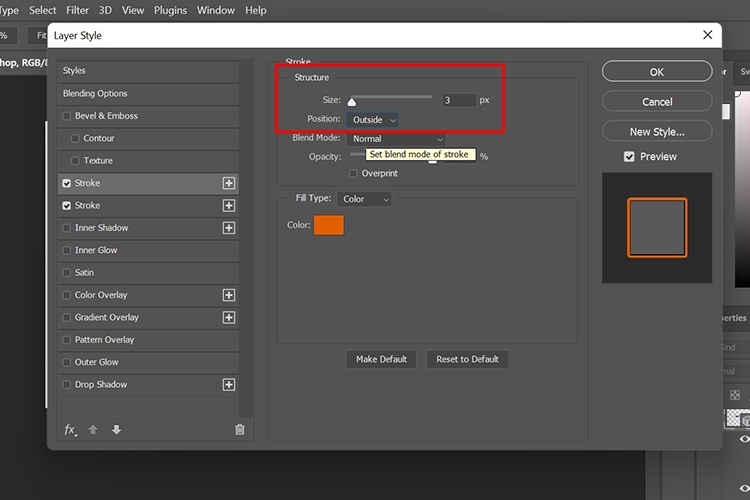The width and height of the screenshot is (750, 500).
Task: Add another Gradient Overlay with plus icon
Action: [229, 318]
